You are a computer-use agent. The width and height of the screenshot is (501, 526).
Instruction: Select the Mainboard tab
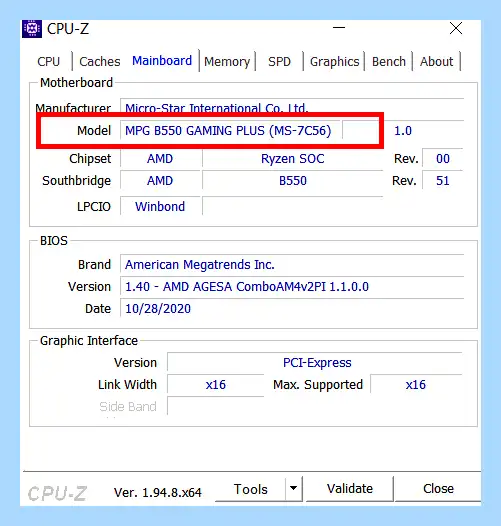click(162, 61)
